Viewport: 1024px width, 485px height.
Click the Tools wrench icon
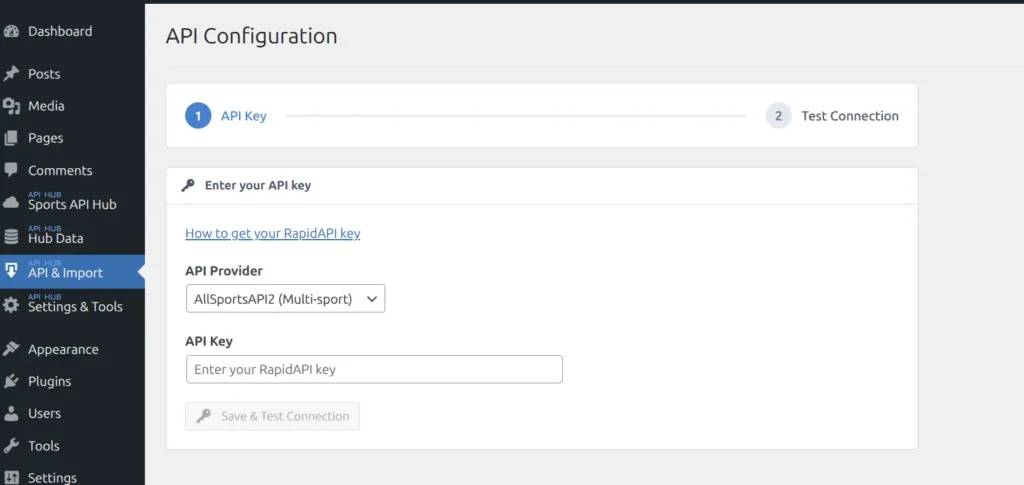tap(11, 446)
